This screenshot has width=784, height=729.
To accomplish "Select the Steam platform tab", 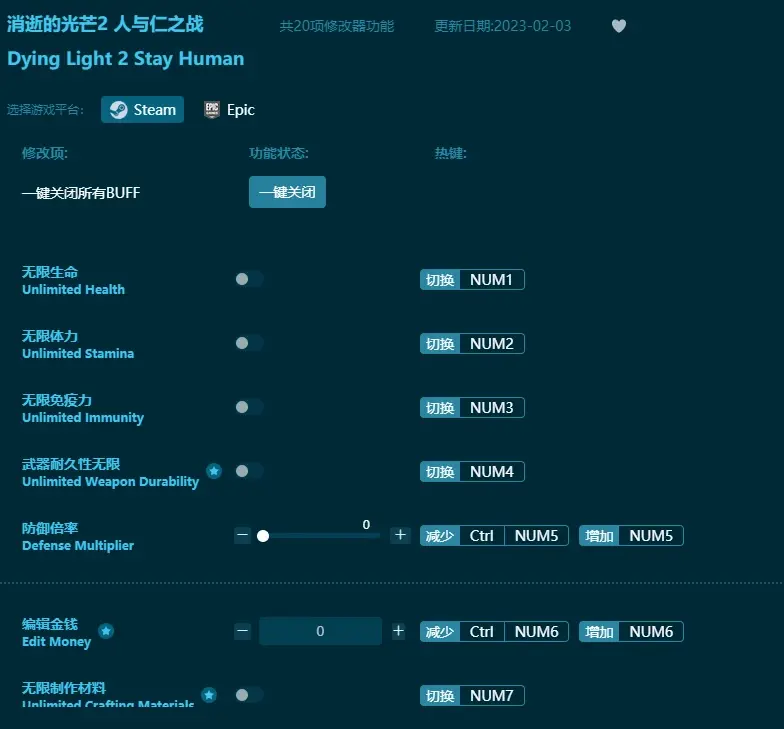I will point(142,110).
